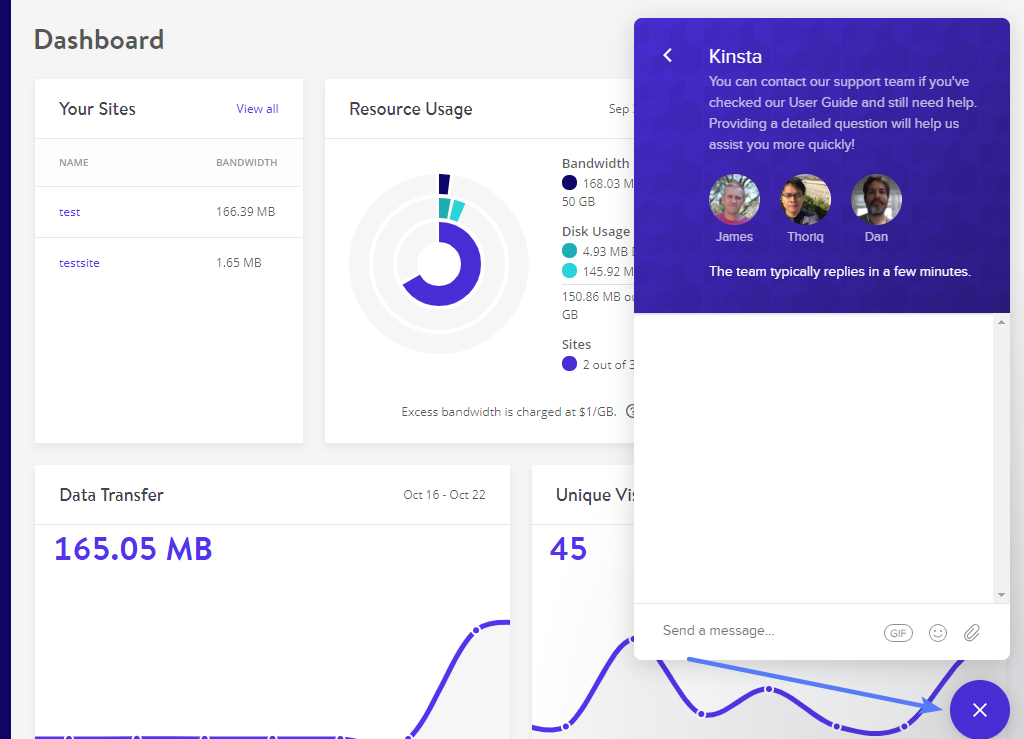Click the purple Sites legend swatch
1024x739 pixels.
569,364
